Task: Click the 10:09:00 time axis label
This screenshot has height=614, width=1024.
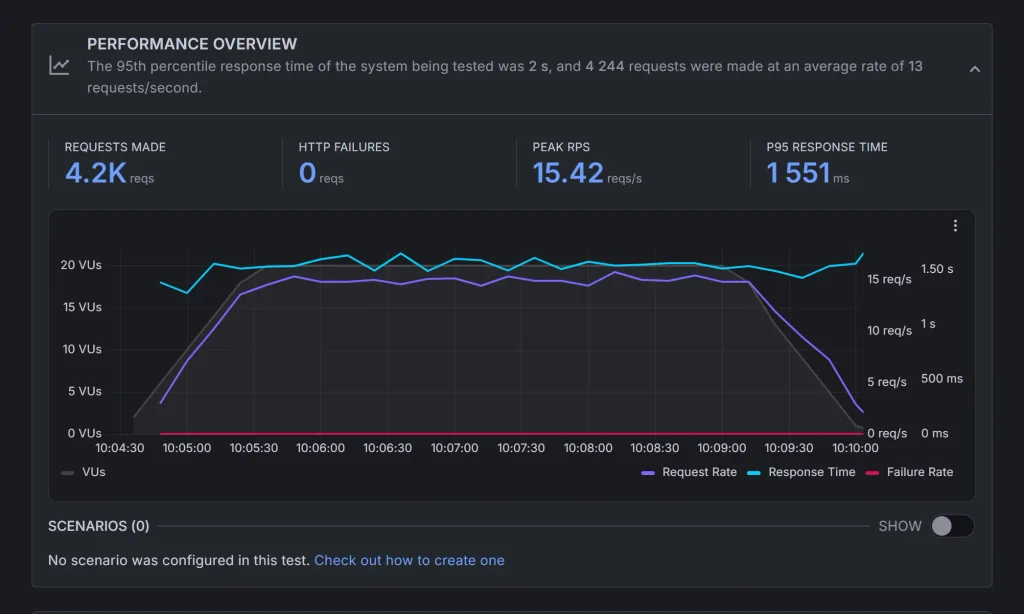Action: point(722,448)
